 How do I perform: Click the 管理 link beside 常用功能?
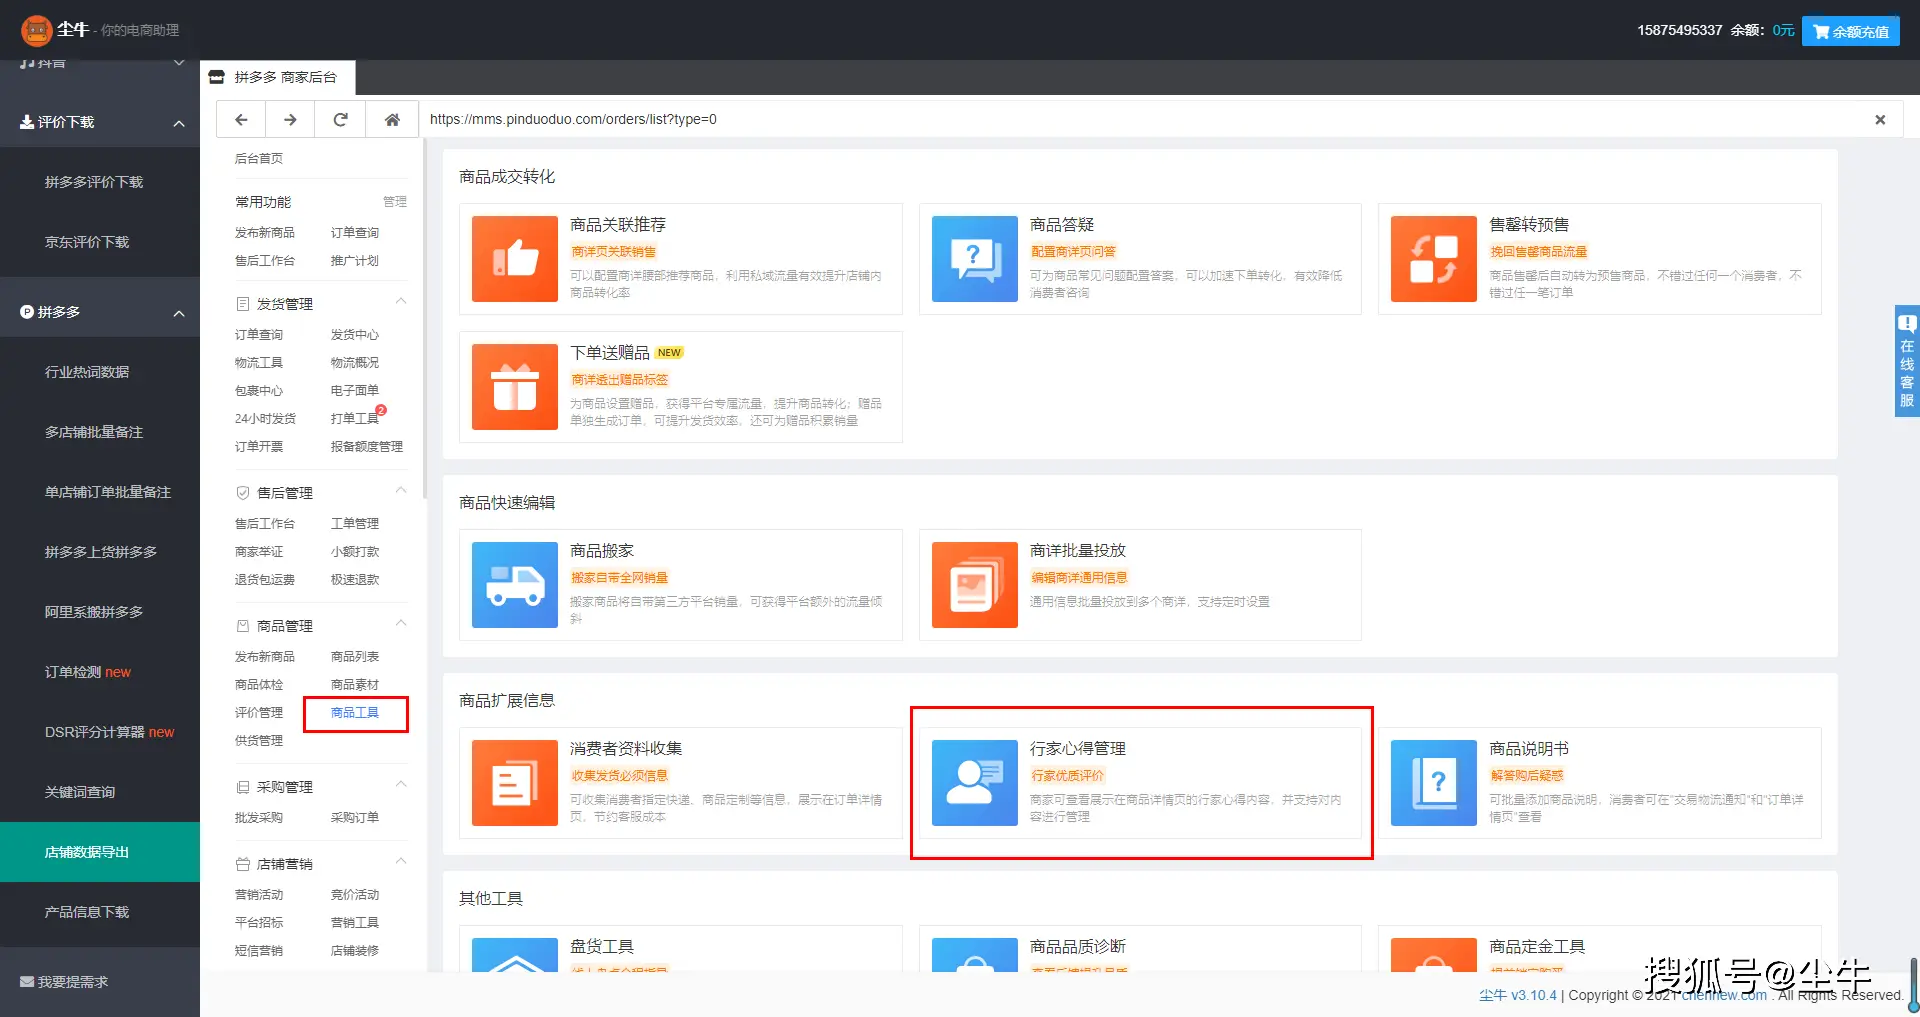tap(395, 202)
